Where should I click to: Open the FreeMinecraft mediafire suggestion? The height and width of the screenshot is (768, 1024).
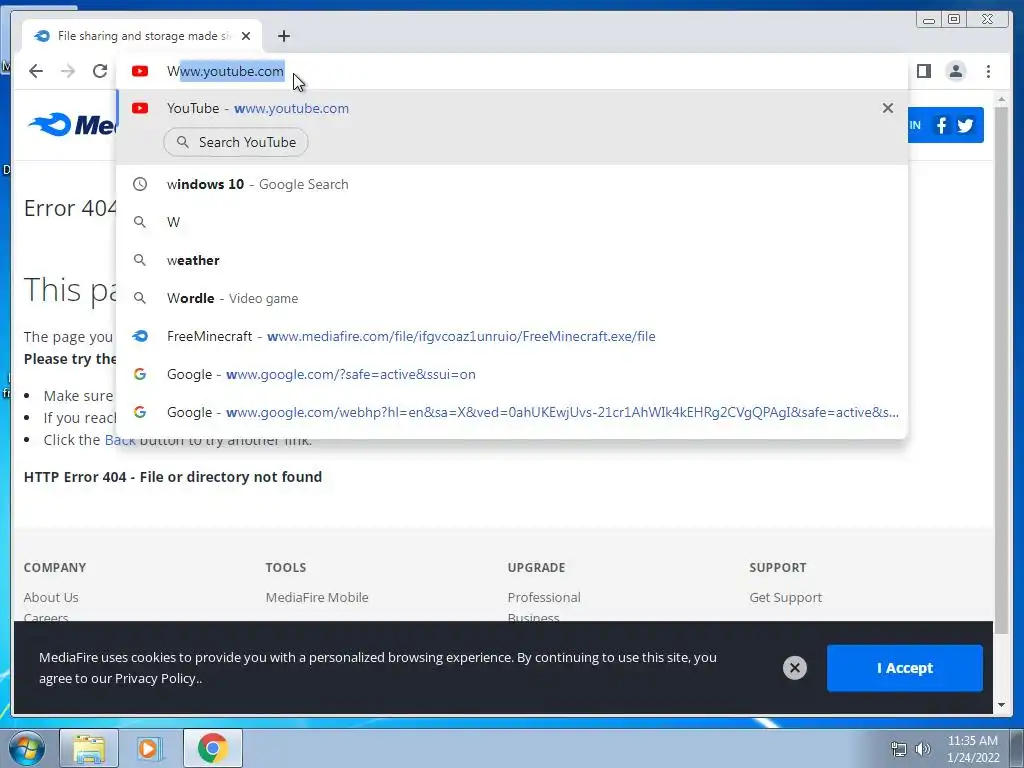[512, 336]
